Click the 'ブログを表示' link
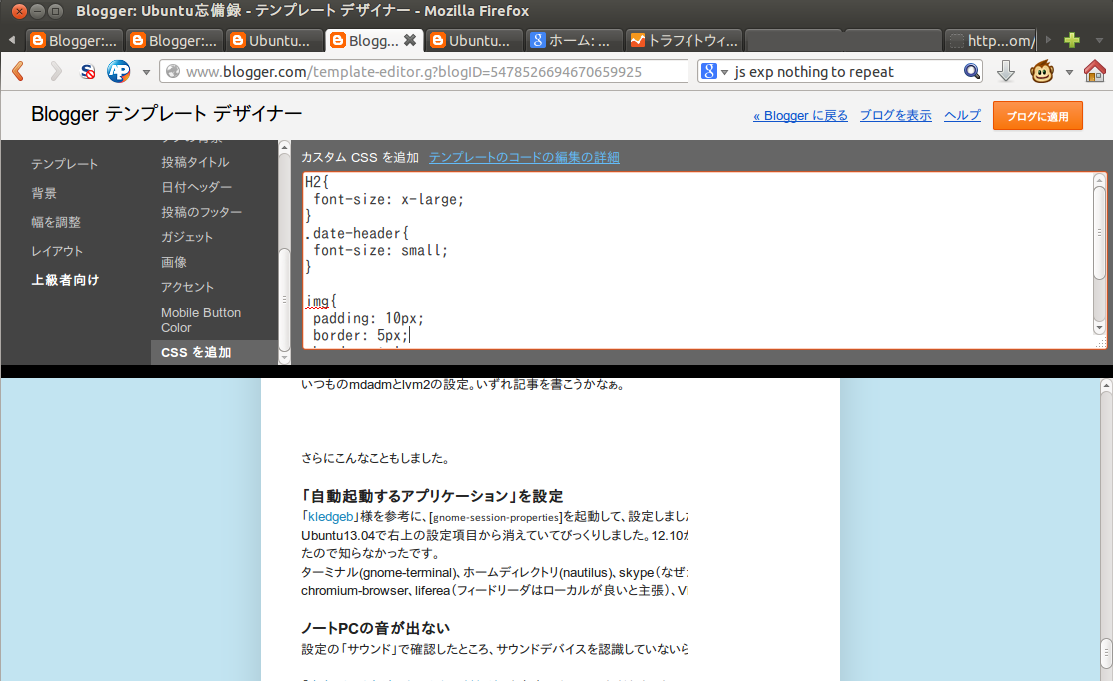The width and height of the screenshot is (1113, 681). (895, 116)
